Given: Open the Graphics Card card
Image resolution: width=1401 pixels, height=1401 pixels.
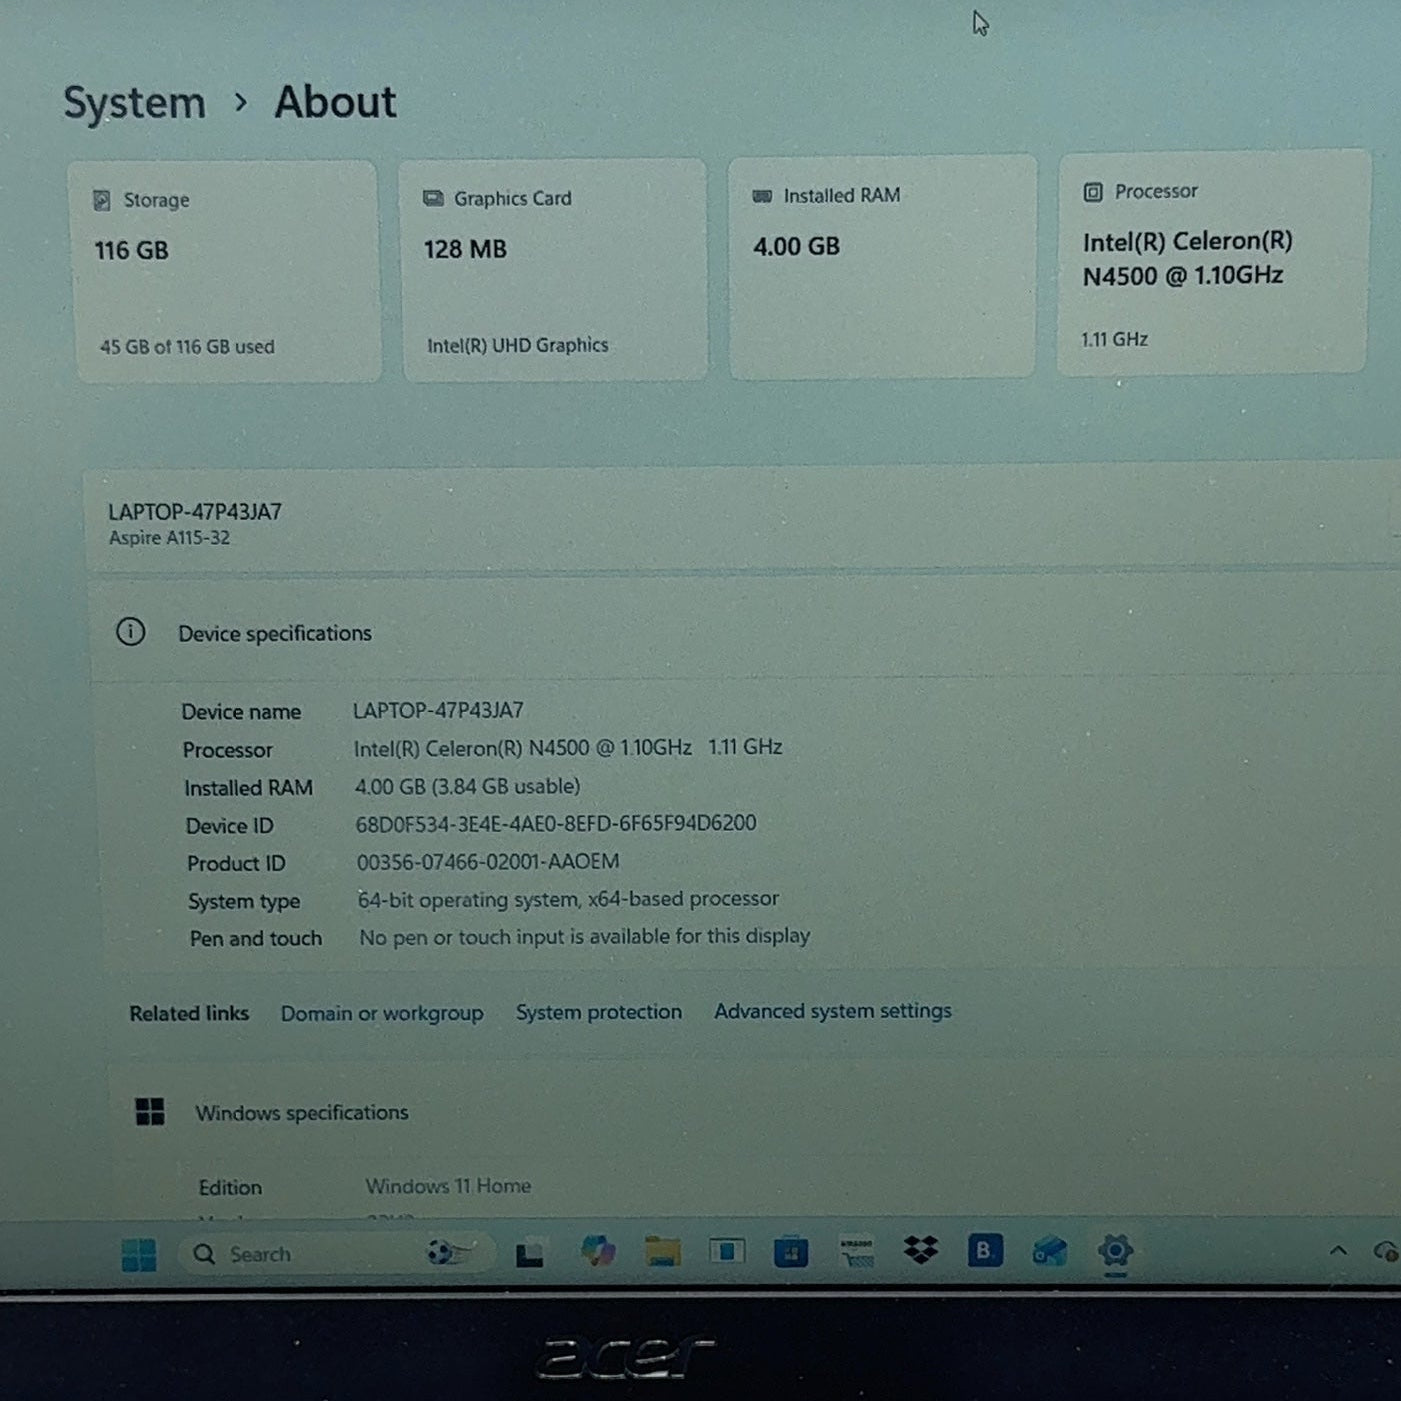Looking at the screenshot, I should (554, 270).
